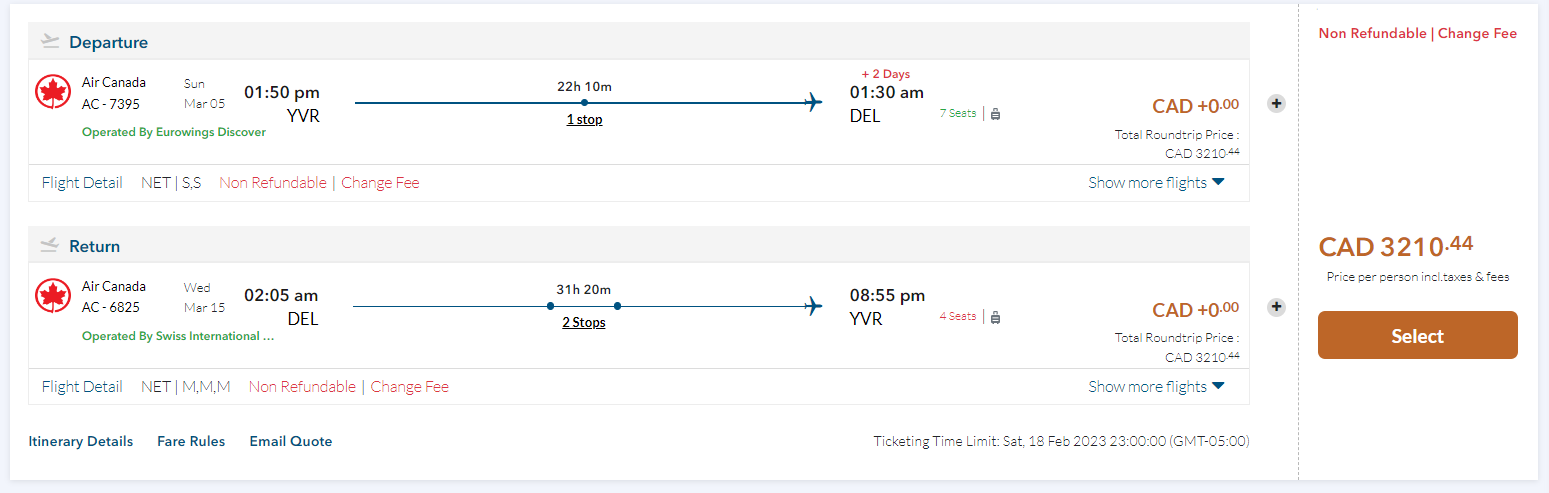
Task: Open Flight Detail for return flight
Action: tap(82, 387)
